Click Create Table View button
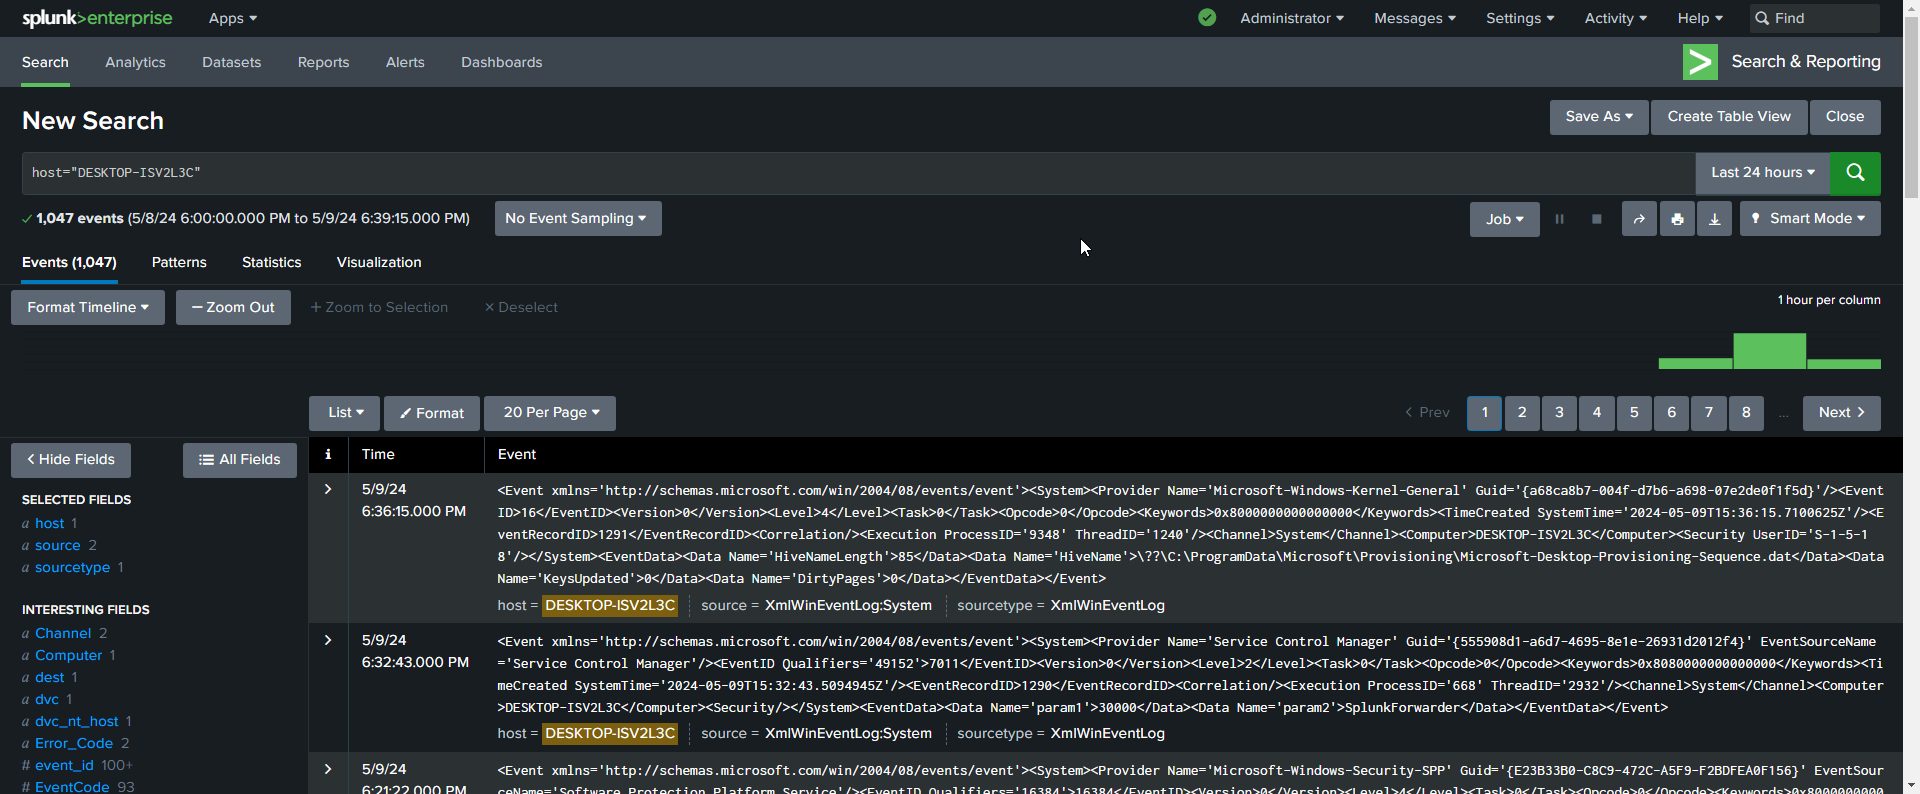This screenshot has height=794, width=1920. pos(1729,117)
